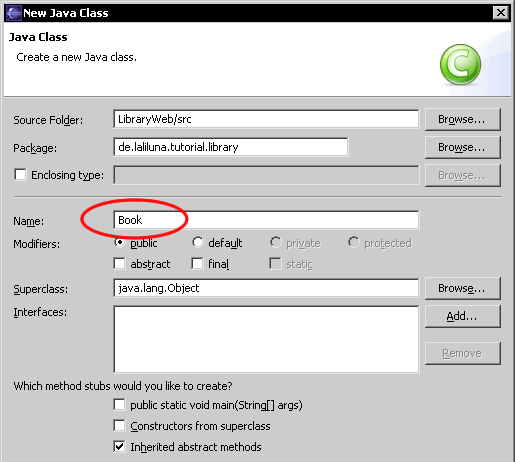515x462 pixels.
Task: Add an interface with Add button
Action: (463, 316)
